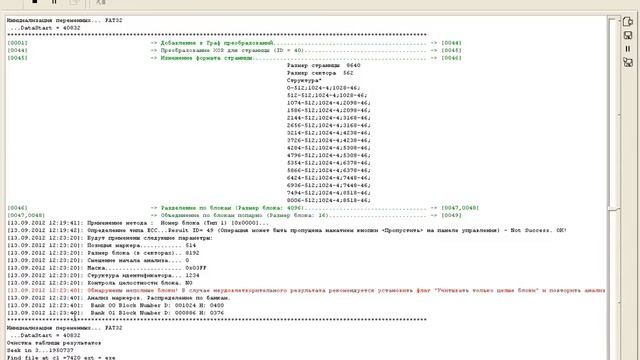Click the "Bank 00 Block Number D: 001024 H: 0400" line
The width and height of the screenshot is (640, 360).
pyautogui.click(x=116, y=305)
